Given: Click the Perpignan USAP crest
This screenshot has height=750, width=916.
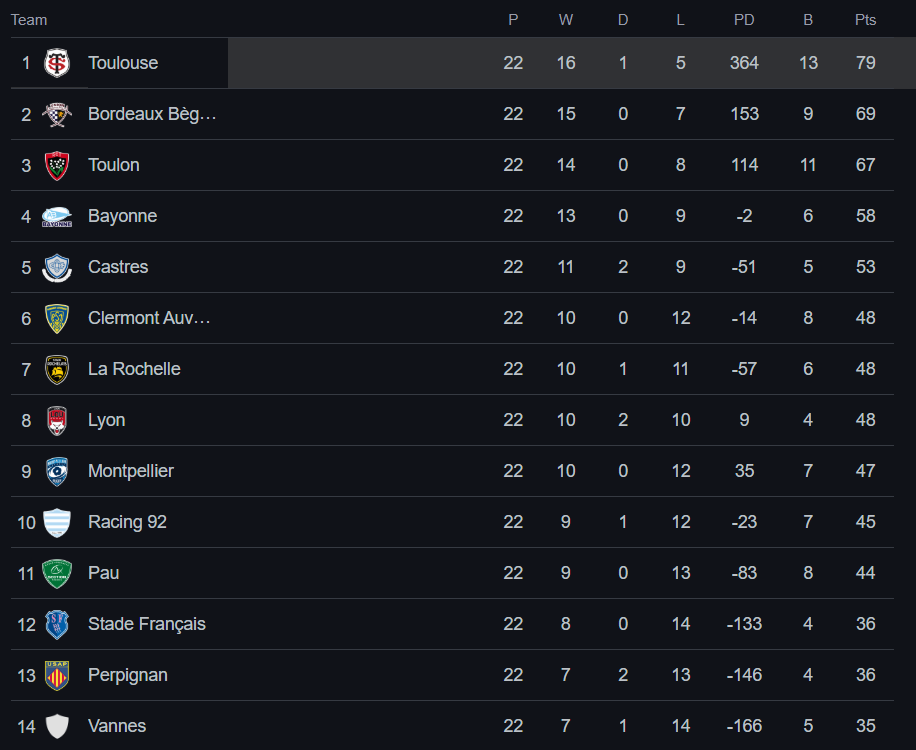Looking at the screenshot, I should (57, 675).
